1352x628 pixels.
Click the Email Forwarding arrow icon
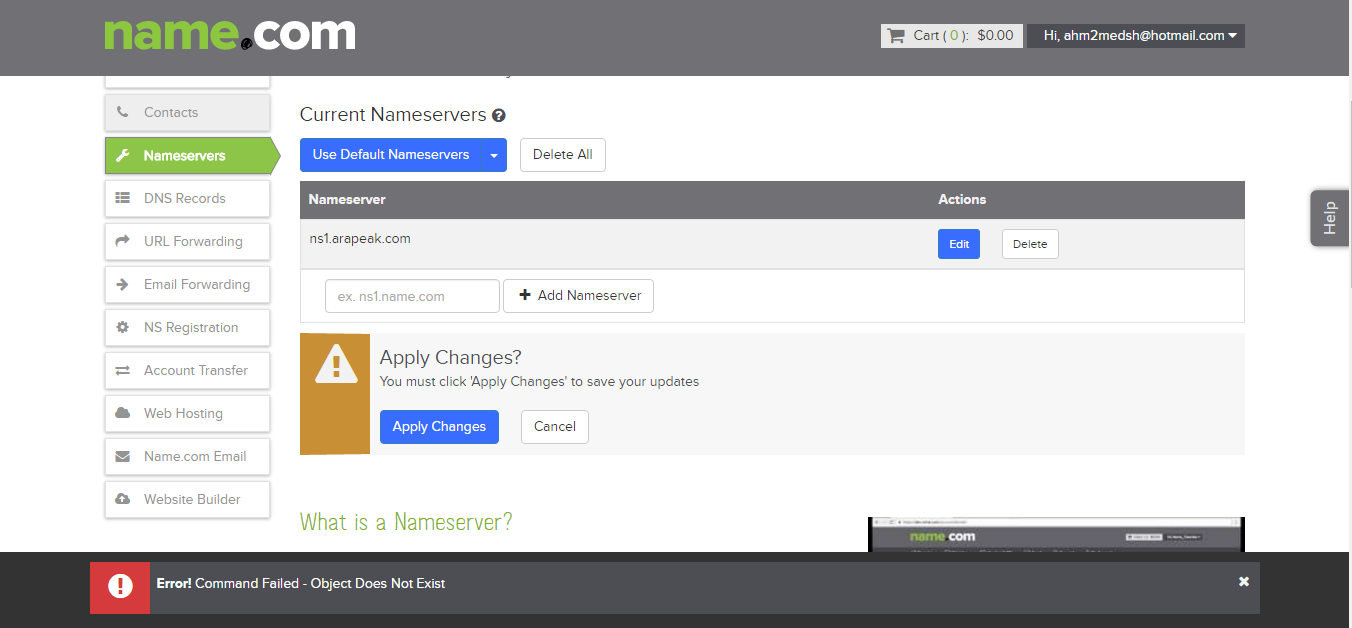[x=123, y=284]
